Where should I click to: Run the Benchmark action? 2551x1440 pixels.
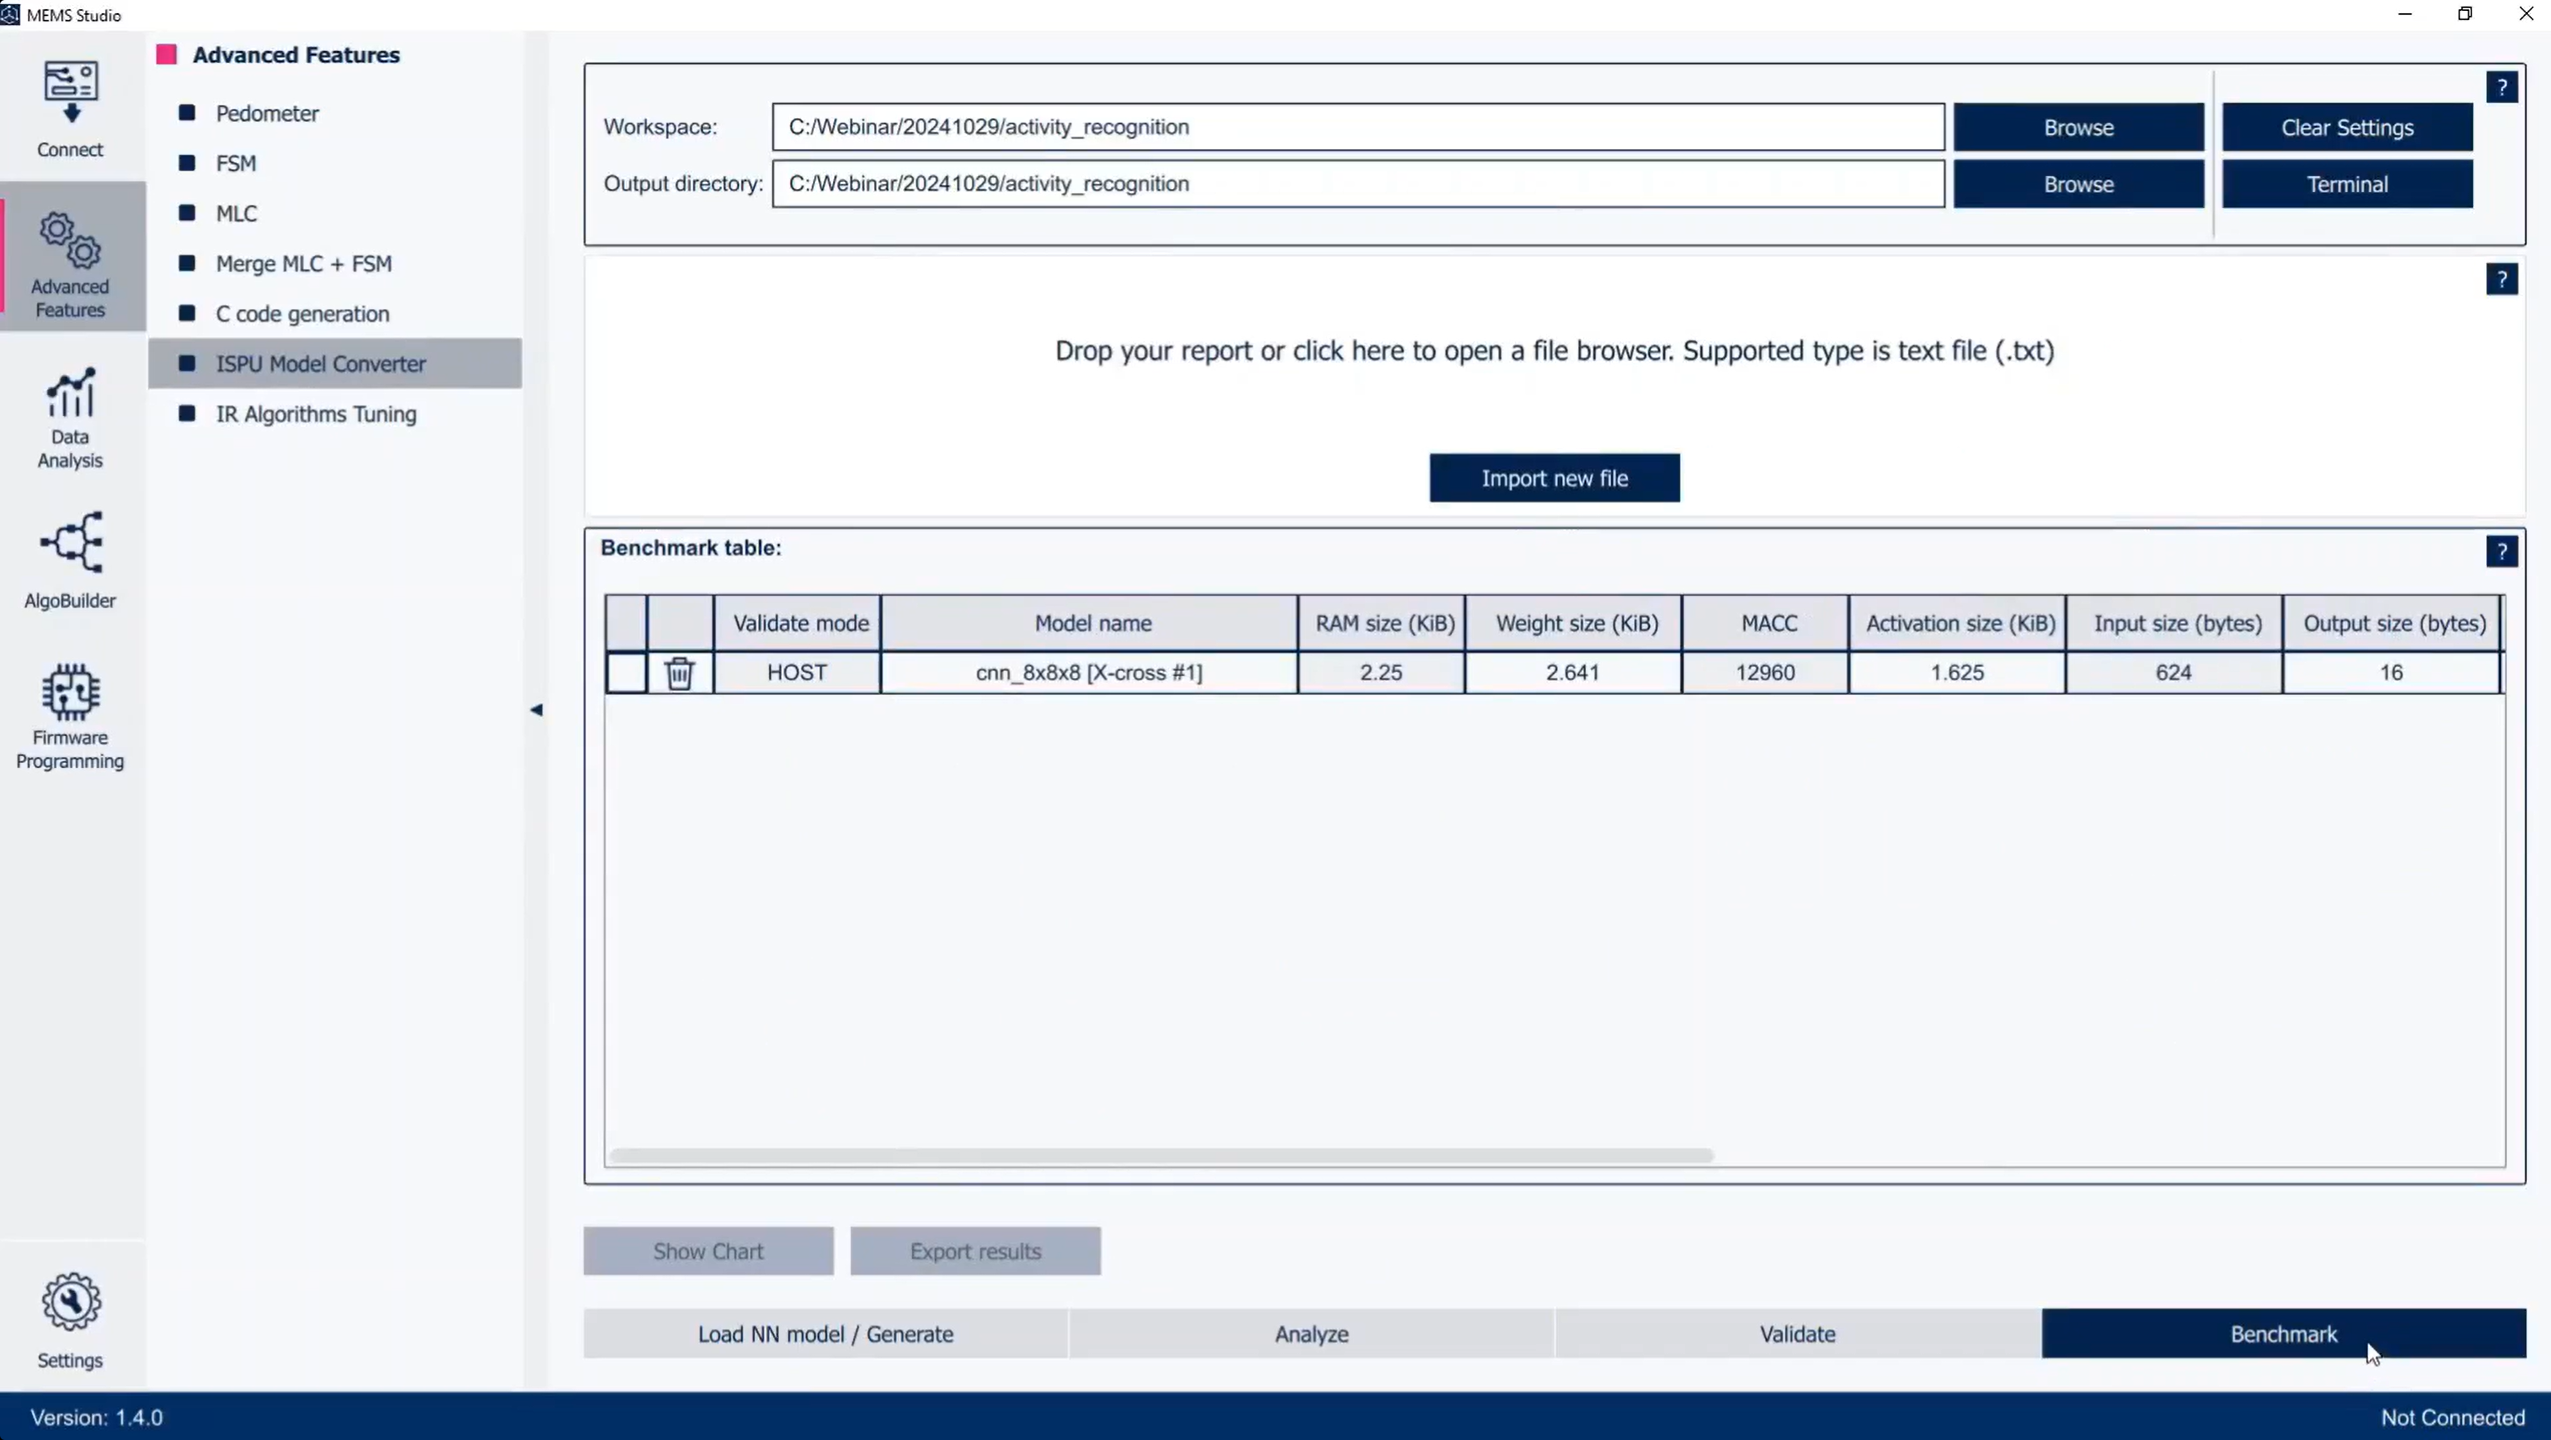(2283, 1333)
